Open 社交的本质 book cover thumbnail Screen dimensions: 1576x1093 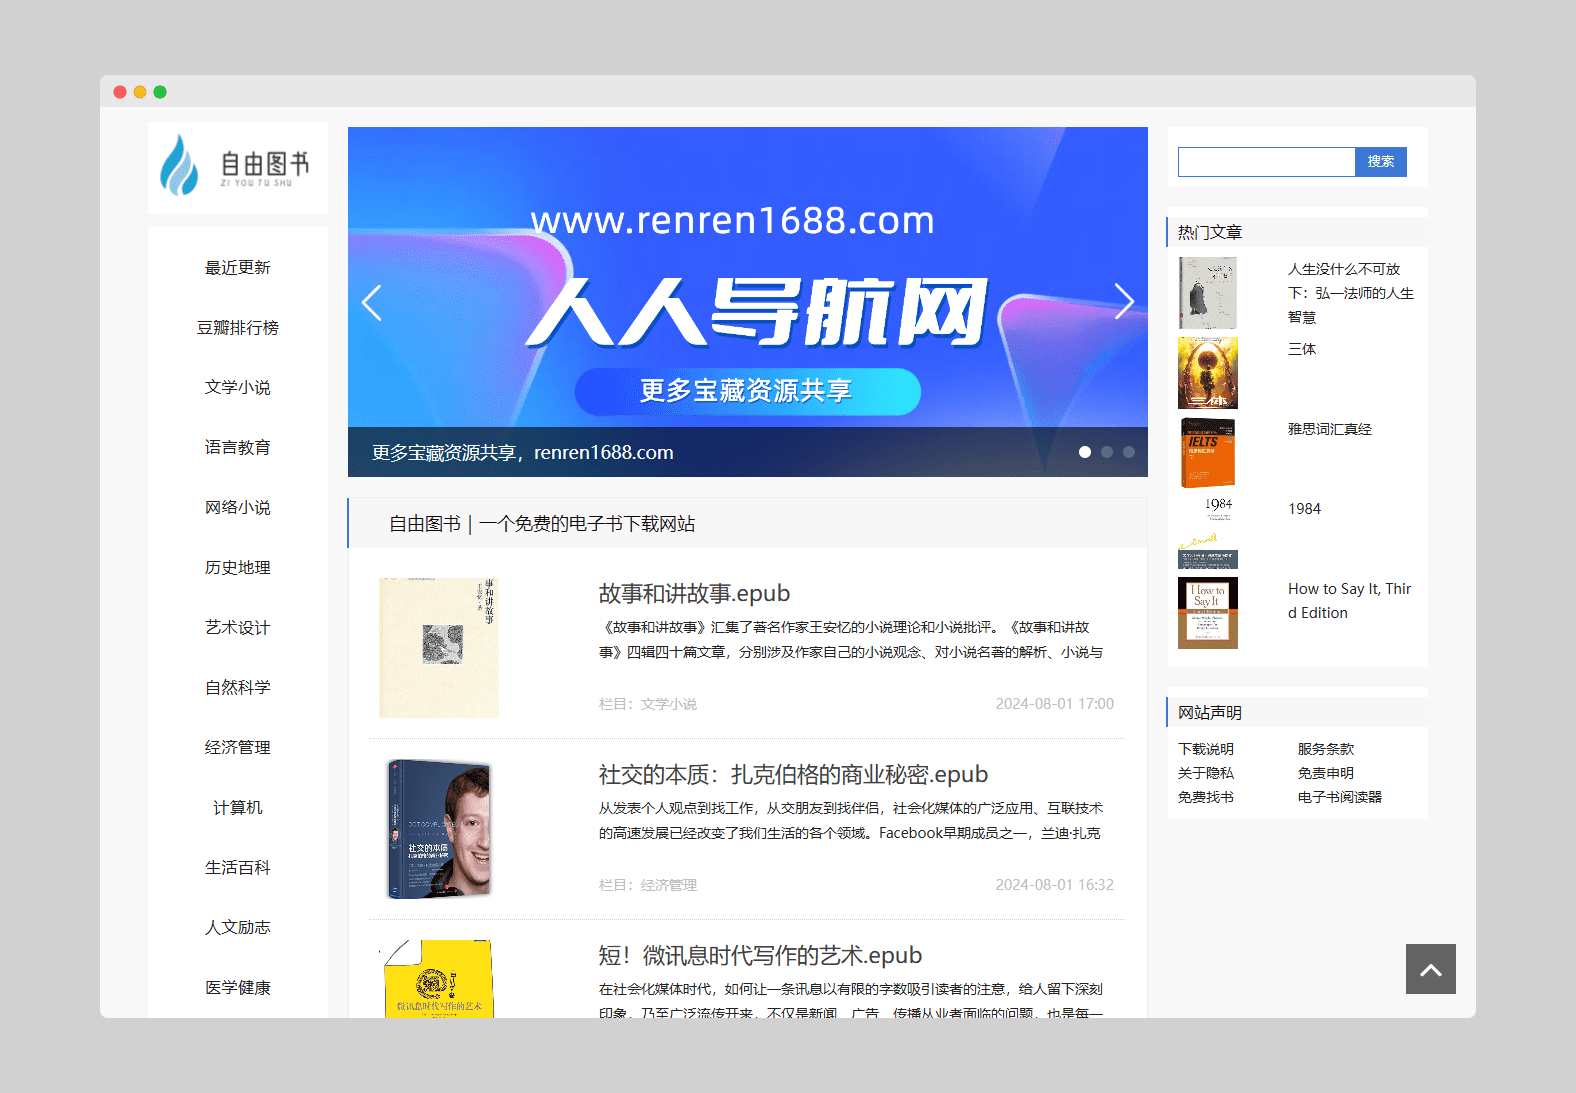tap(439, 829)
